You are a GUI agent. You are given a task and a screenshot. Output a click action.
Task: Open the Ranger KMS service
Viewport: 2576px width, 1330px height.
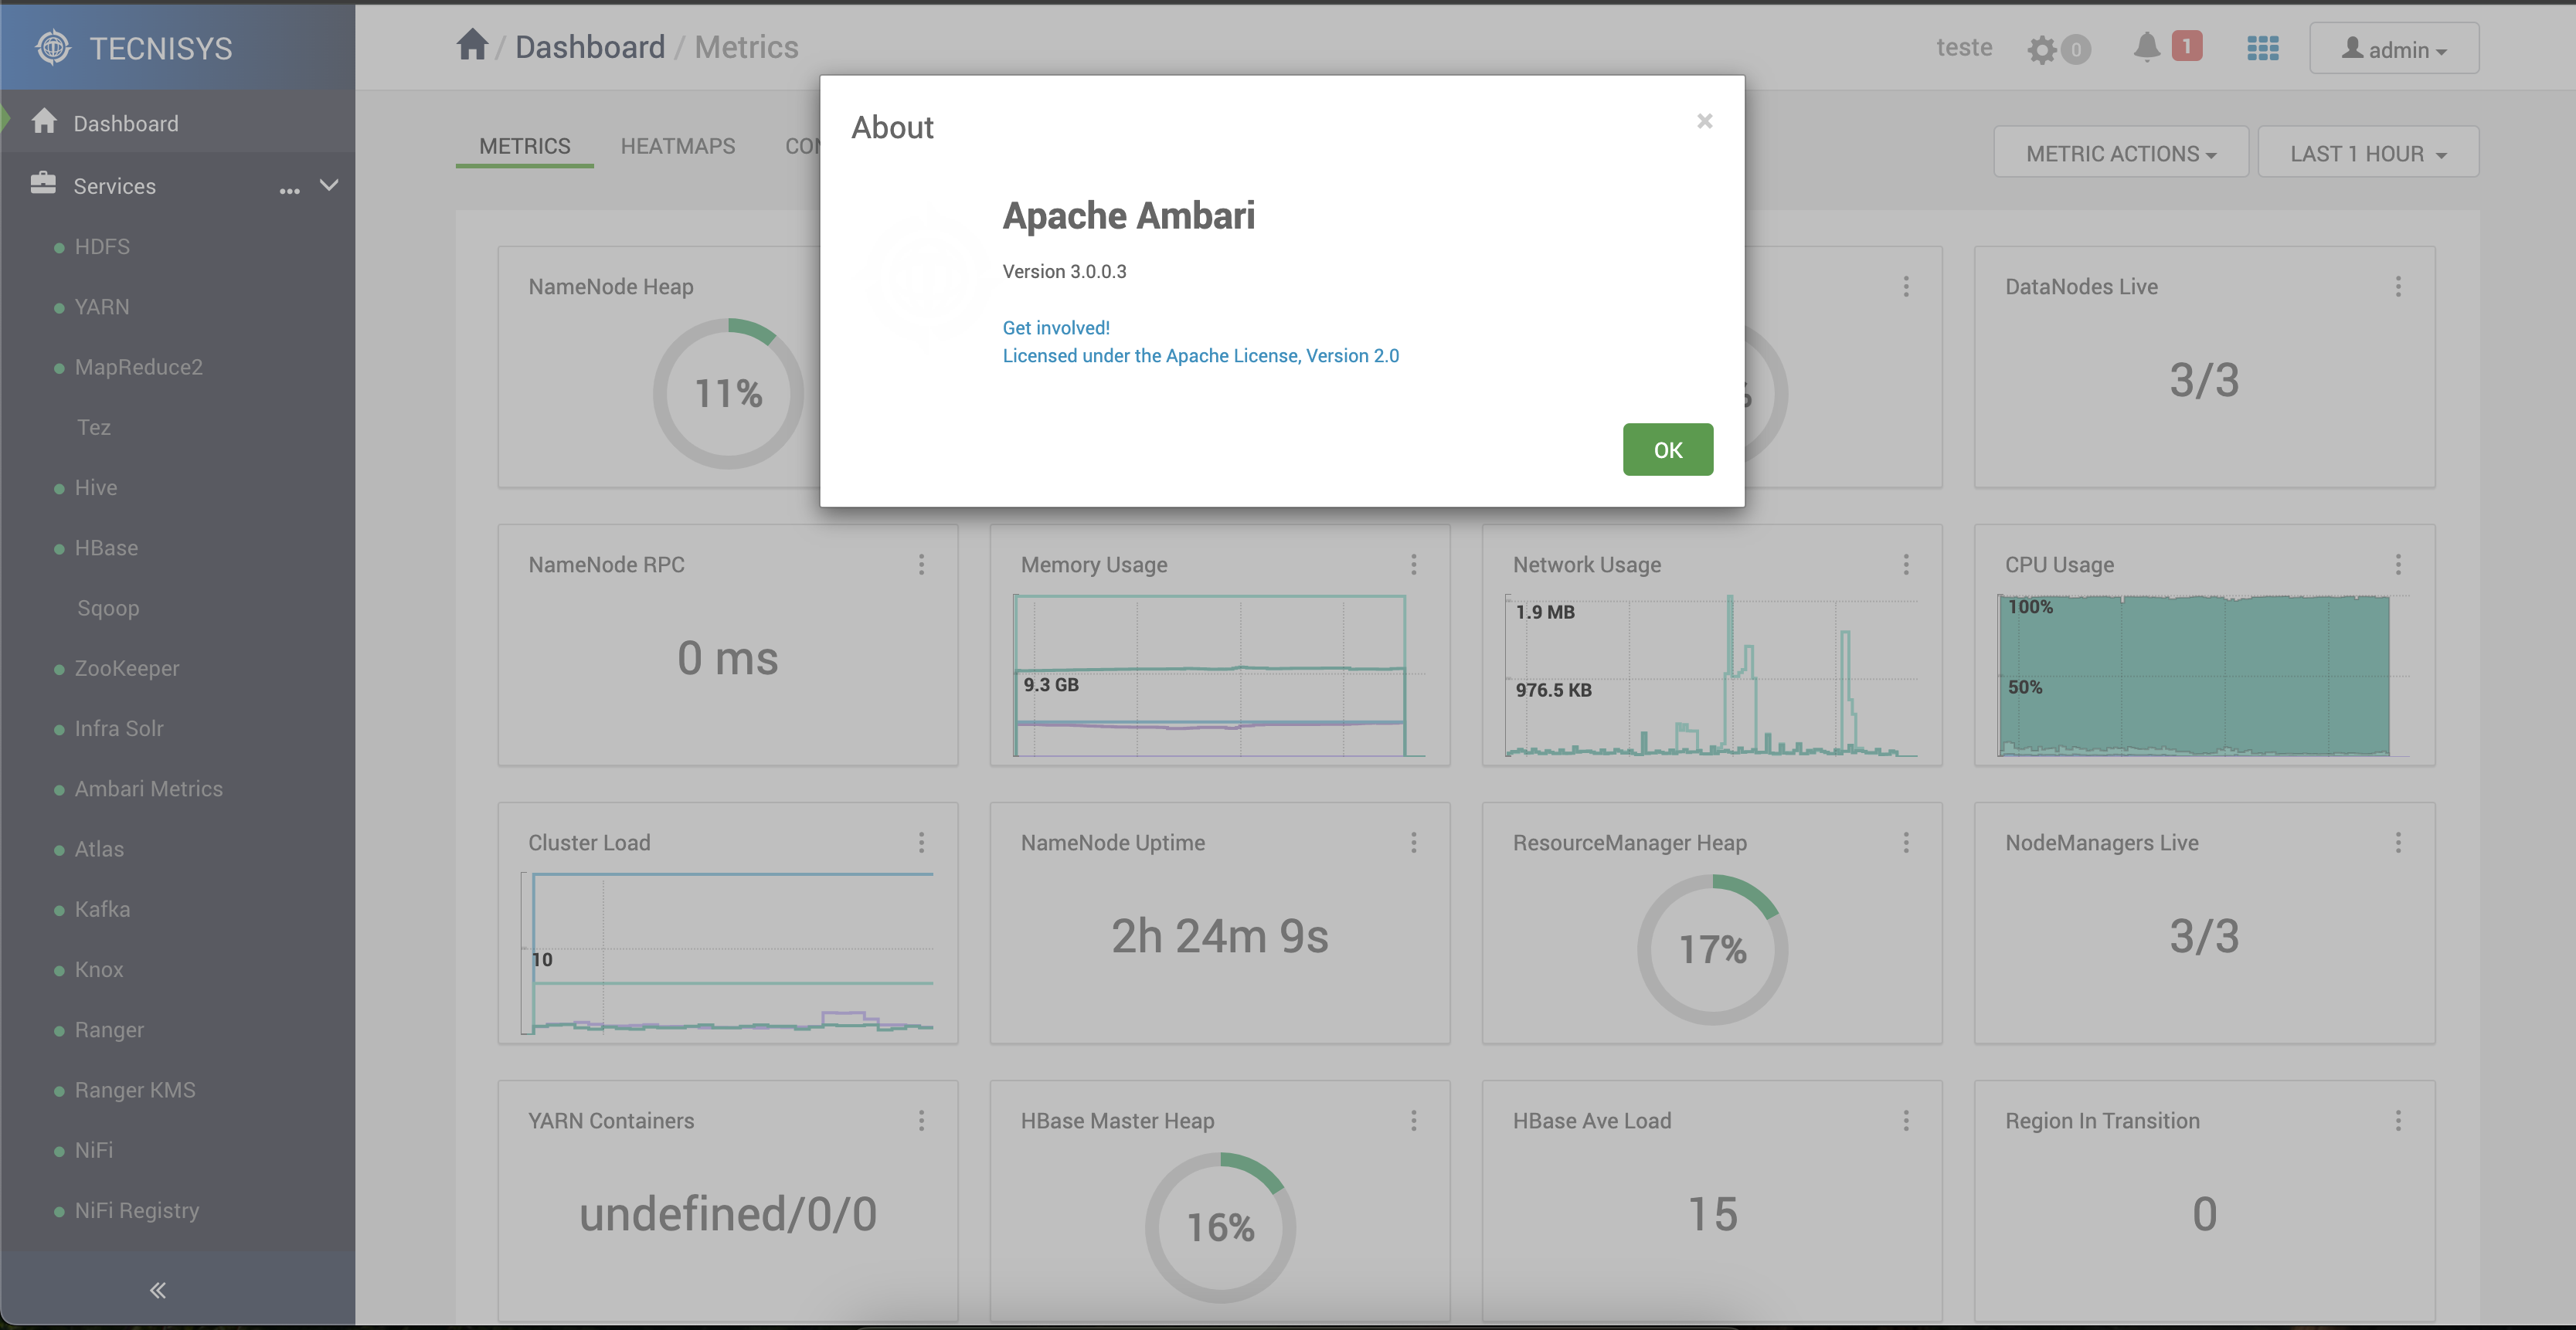pyautogui.click(x=135, y=1090)
